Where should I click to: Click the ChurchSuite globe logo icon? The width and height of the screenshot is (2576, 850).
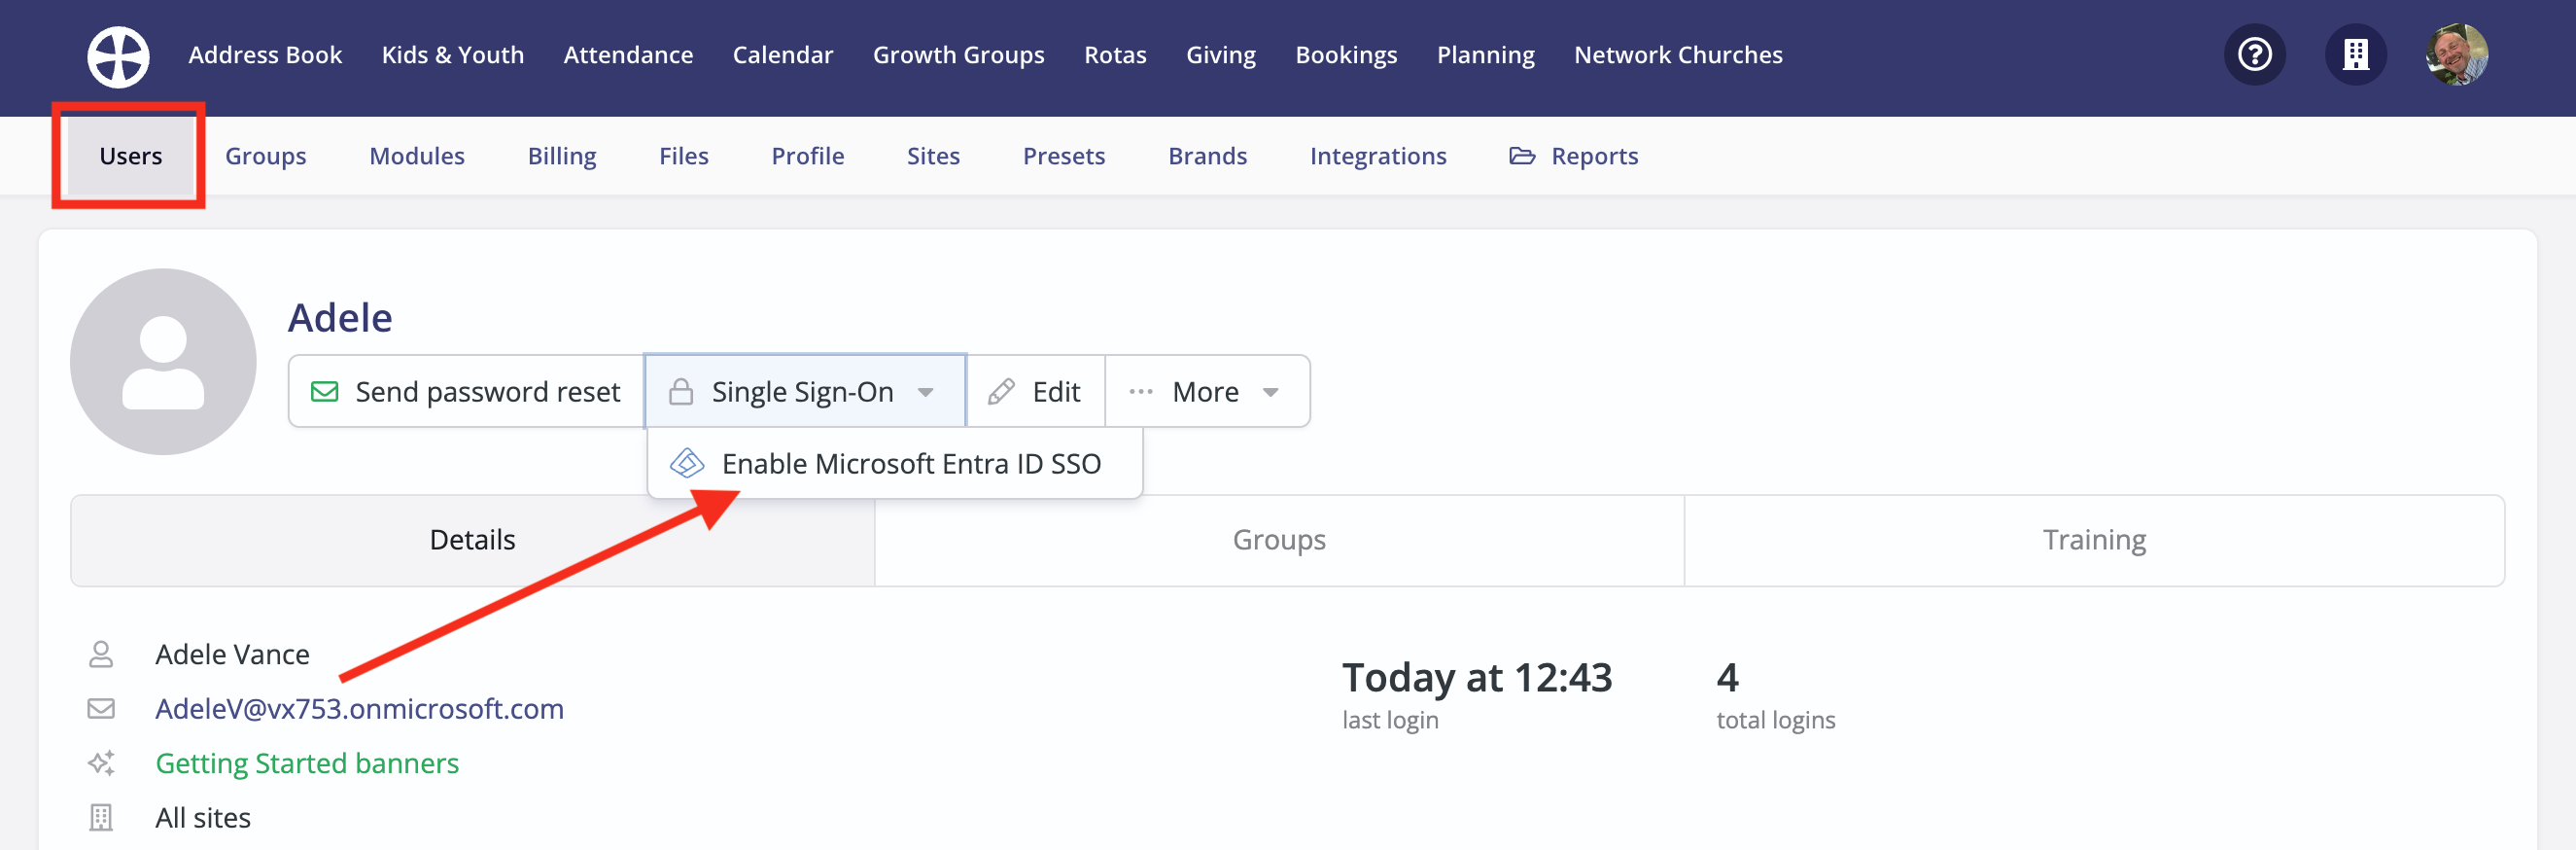click(118, 56)
